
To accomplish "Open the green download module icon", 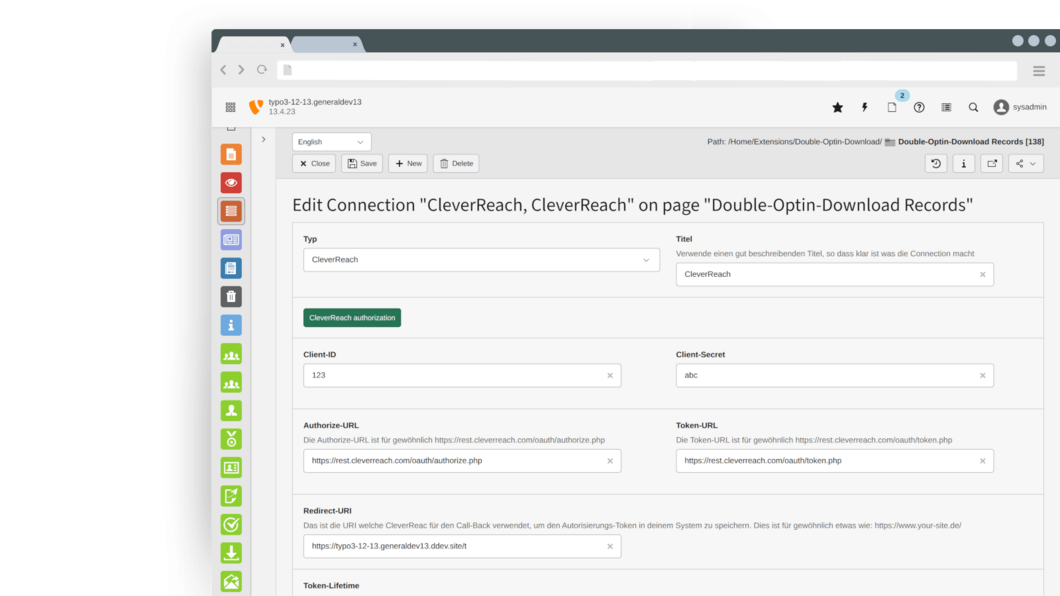I will (231, 552).
